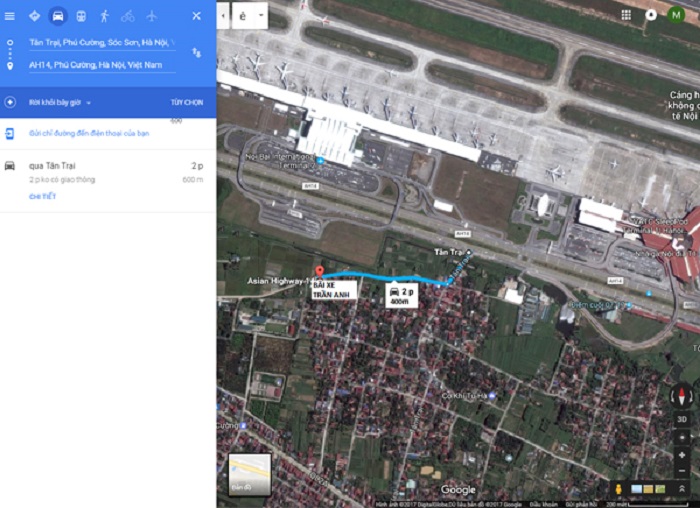Open the input language dropdown arrow
Image resolution: width=700 pixels, height=508 pixels.
tap(261, 16)
